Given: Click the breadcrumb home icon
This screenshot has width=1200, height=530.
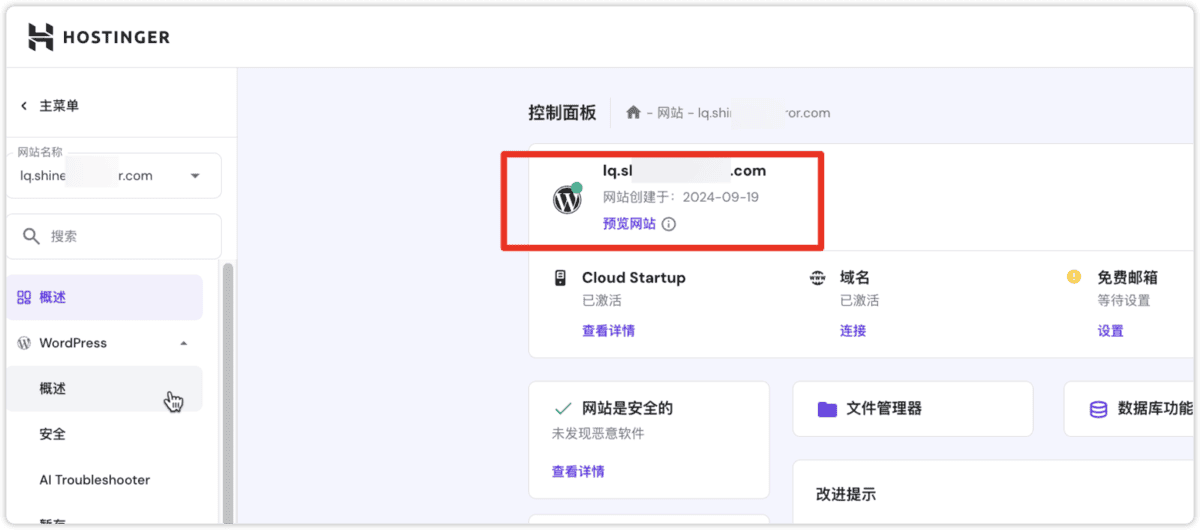Looking at the screenshot, I should (x=633, y=113).
